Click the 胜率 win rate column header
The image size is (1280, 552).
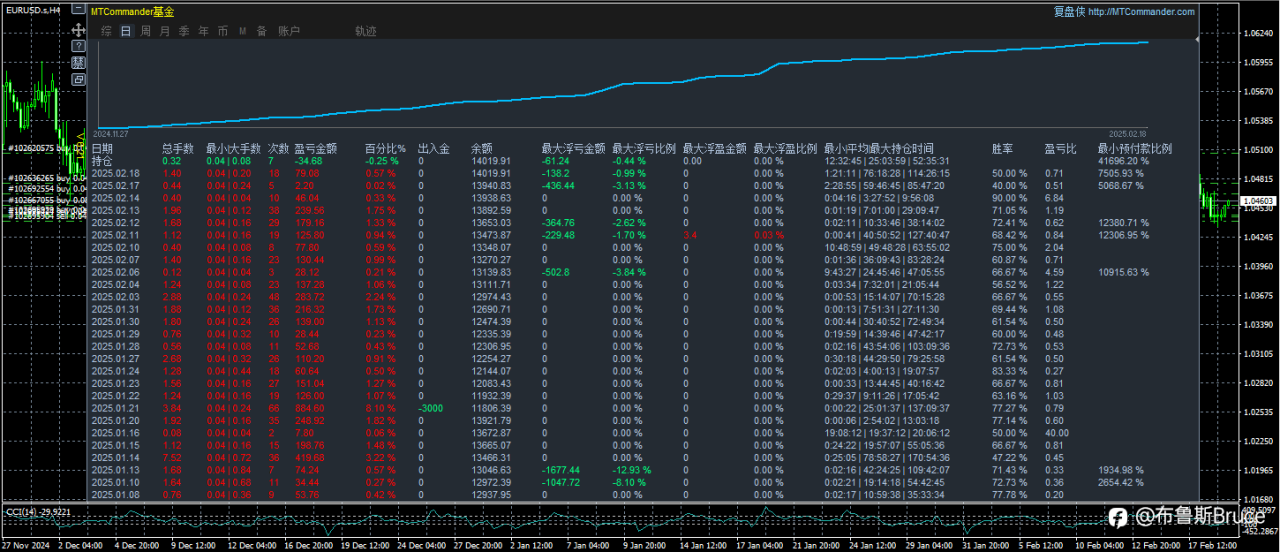[1001, 148]
